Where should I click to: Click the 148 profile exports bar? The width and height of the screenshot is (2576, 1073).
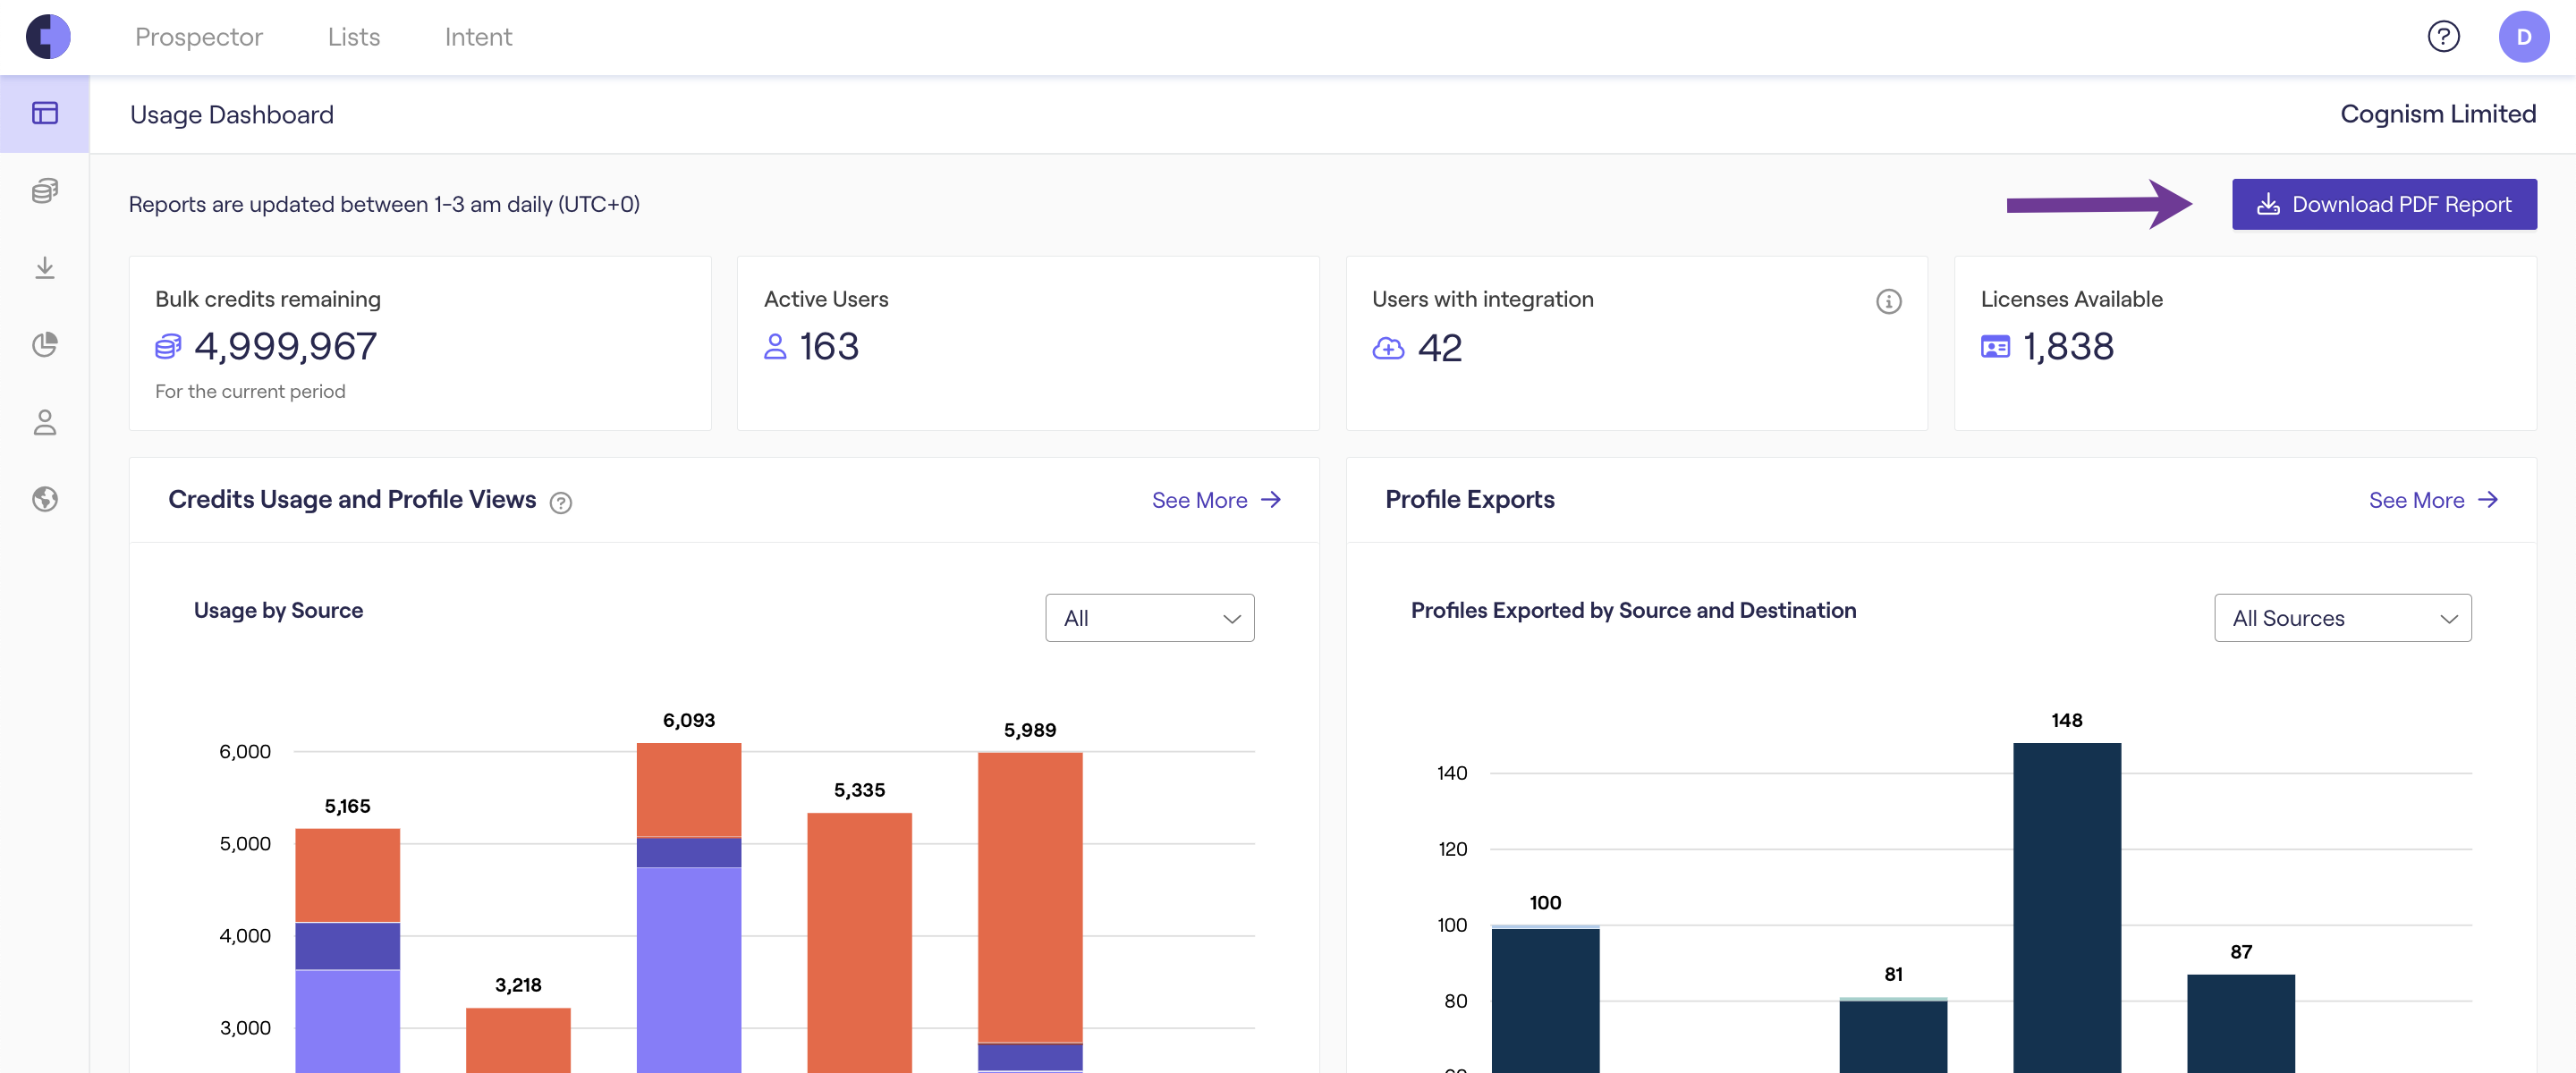(2066, 906)
